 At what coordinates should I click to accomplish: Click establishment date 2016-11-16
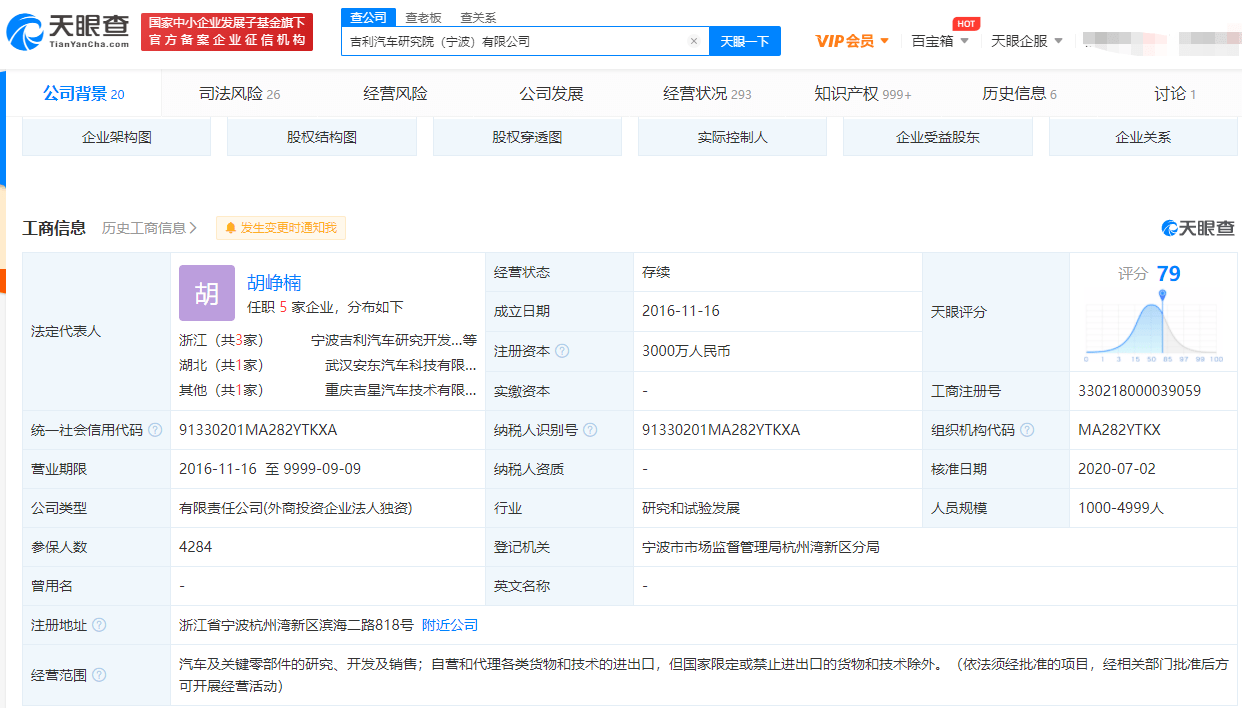[681, 311]
